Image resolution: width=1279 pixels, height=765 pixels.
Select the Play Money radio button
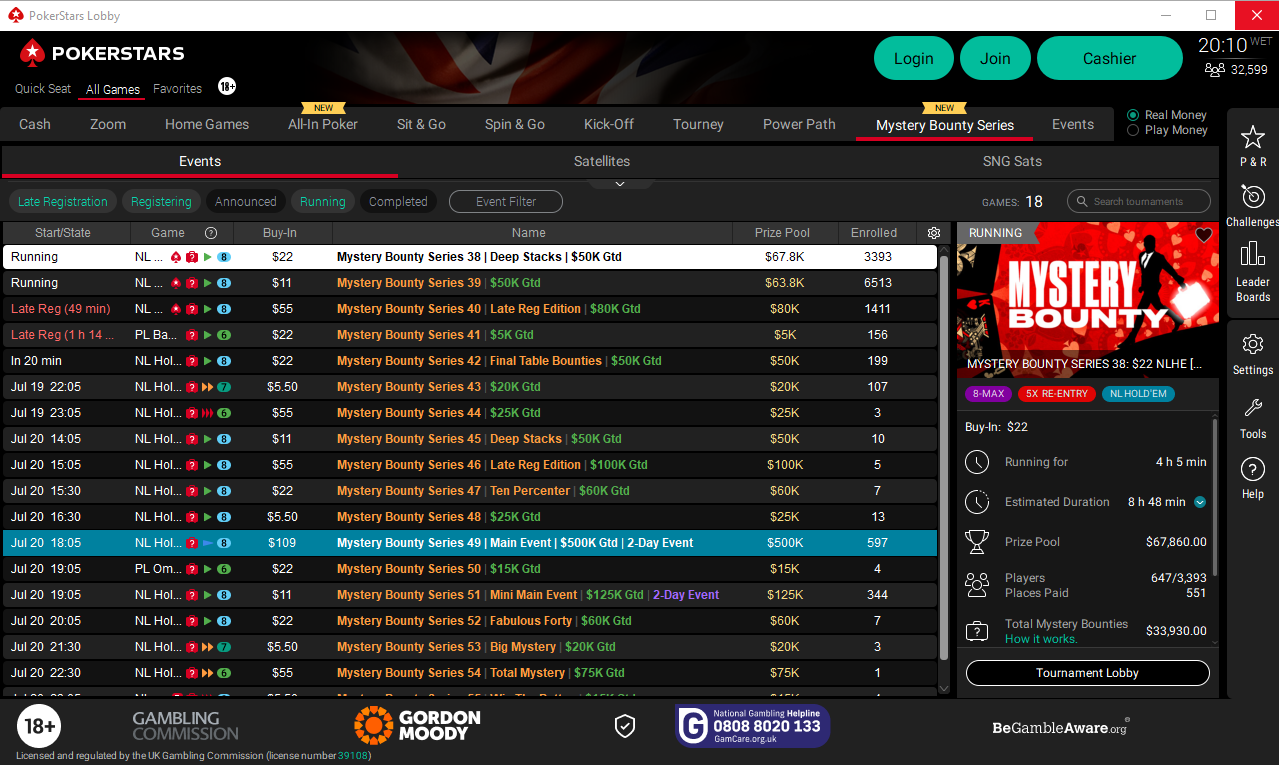click(x=1133, y=130)
